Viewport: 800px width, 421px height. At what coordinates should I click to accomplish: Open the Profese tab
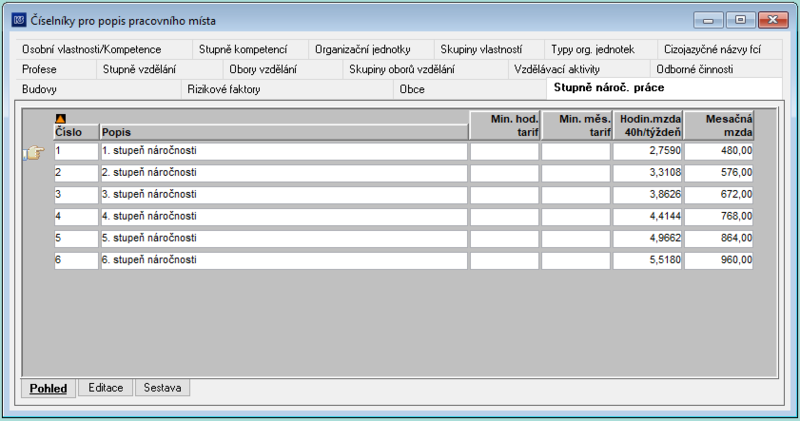tap(56, 69)
